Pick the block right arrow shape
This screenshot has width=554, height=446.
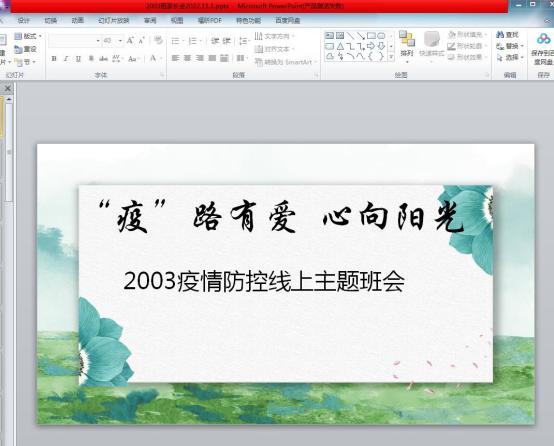coord(371,46)
